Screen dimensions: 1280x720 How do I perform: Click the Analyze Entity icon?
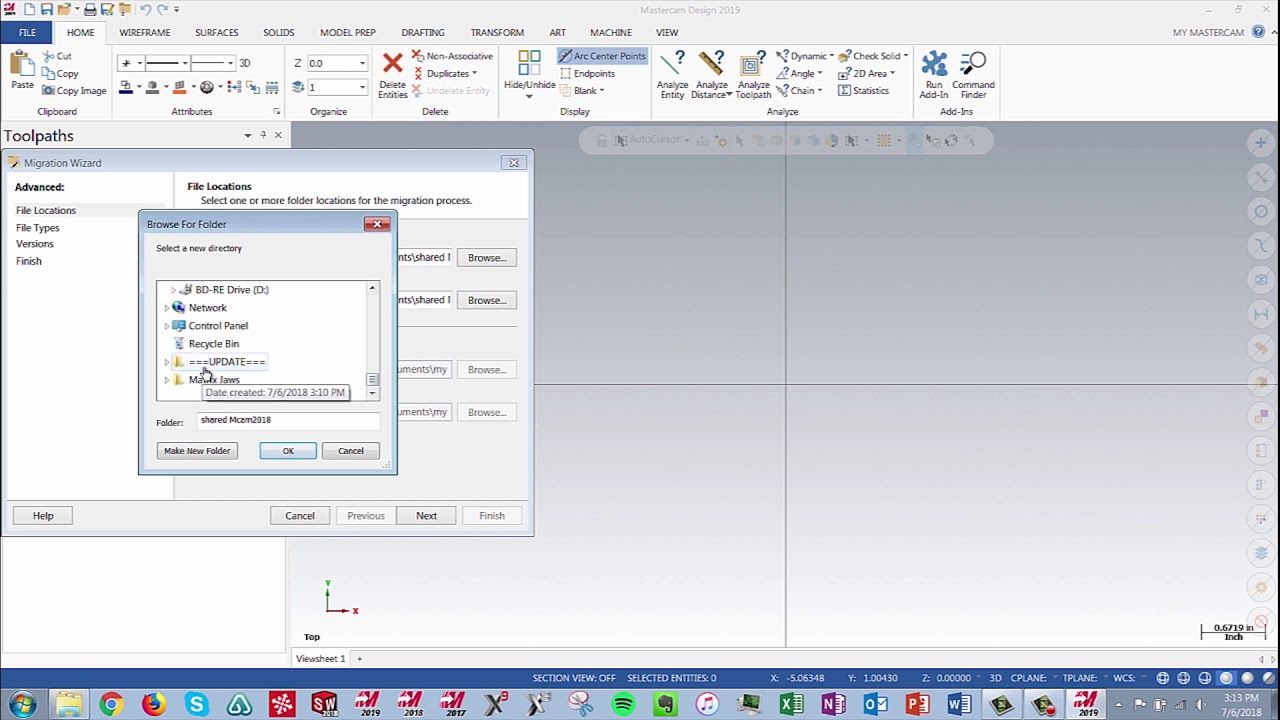(673, 64)
